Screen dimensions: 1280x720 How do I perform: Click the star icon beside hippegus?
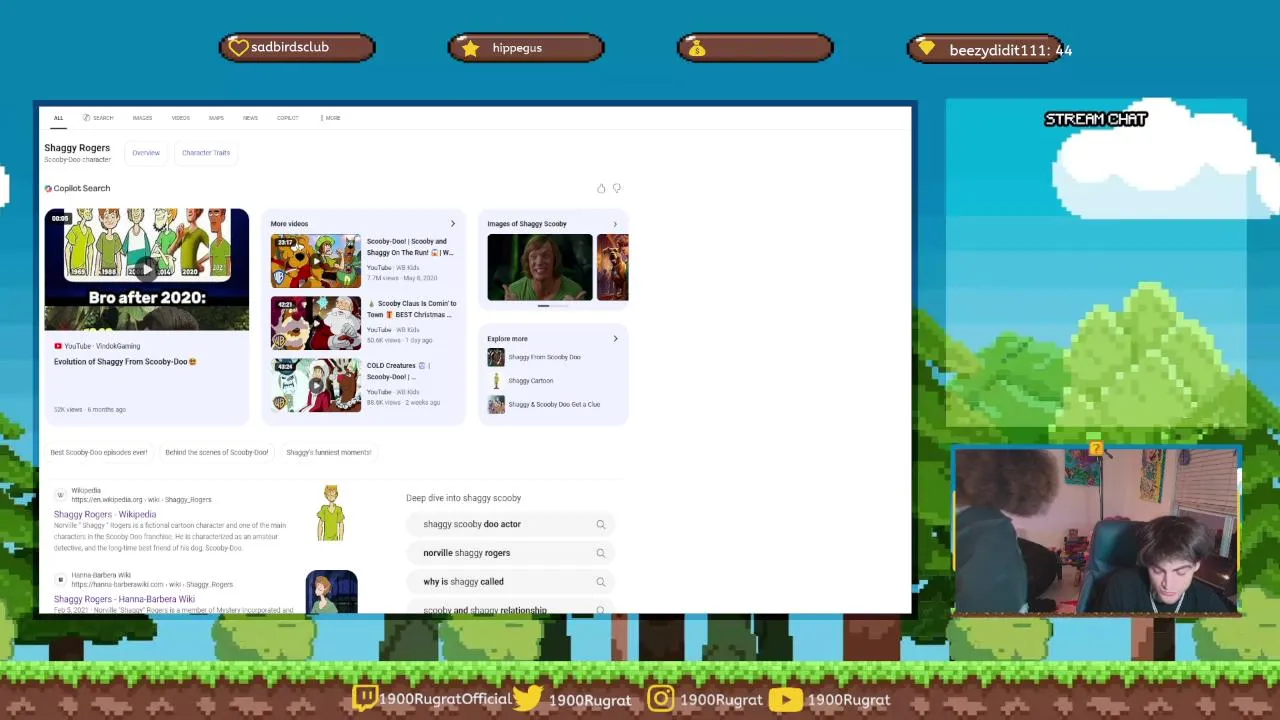tap(471, 48)
